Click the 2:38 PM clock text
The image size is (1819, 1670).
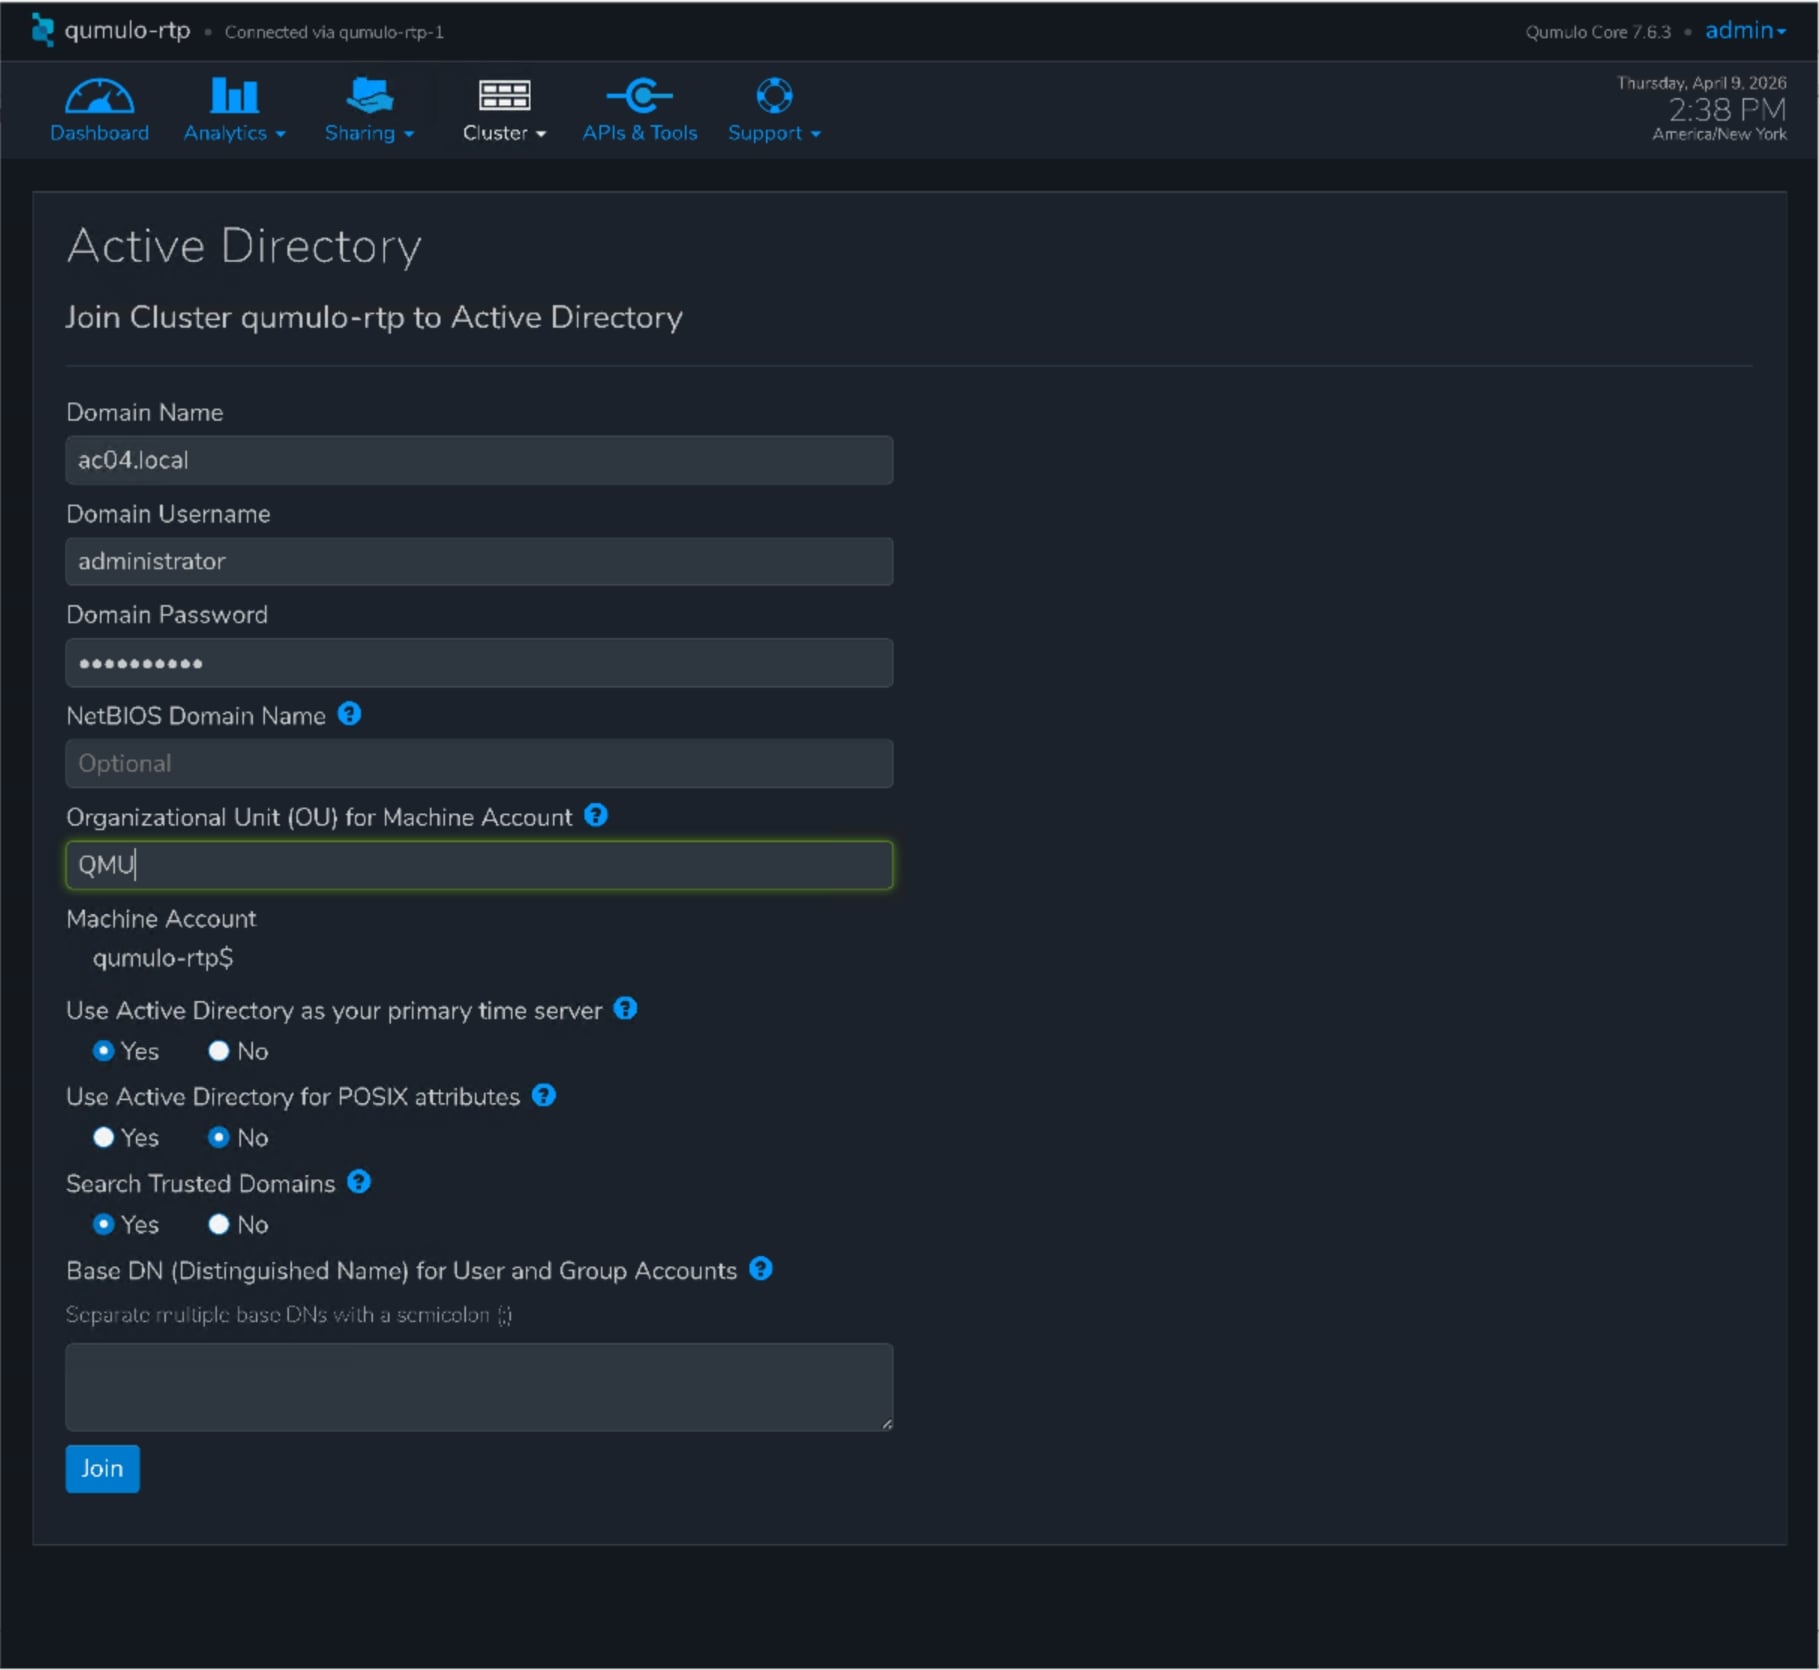click(1727, 109)
